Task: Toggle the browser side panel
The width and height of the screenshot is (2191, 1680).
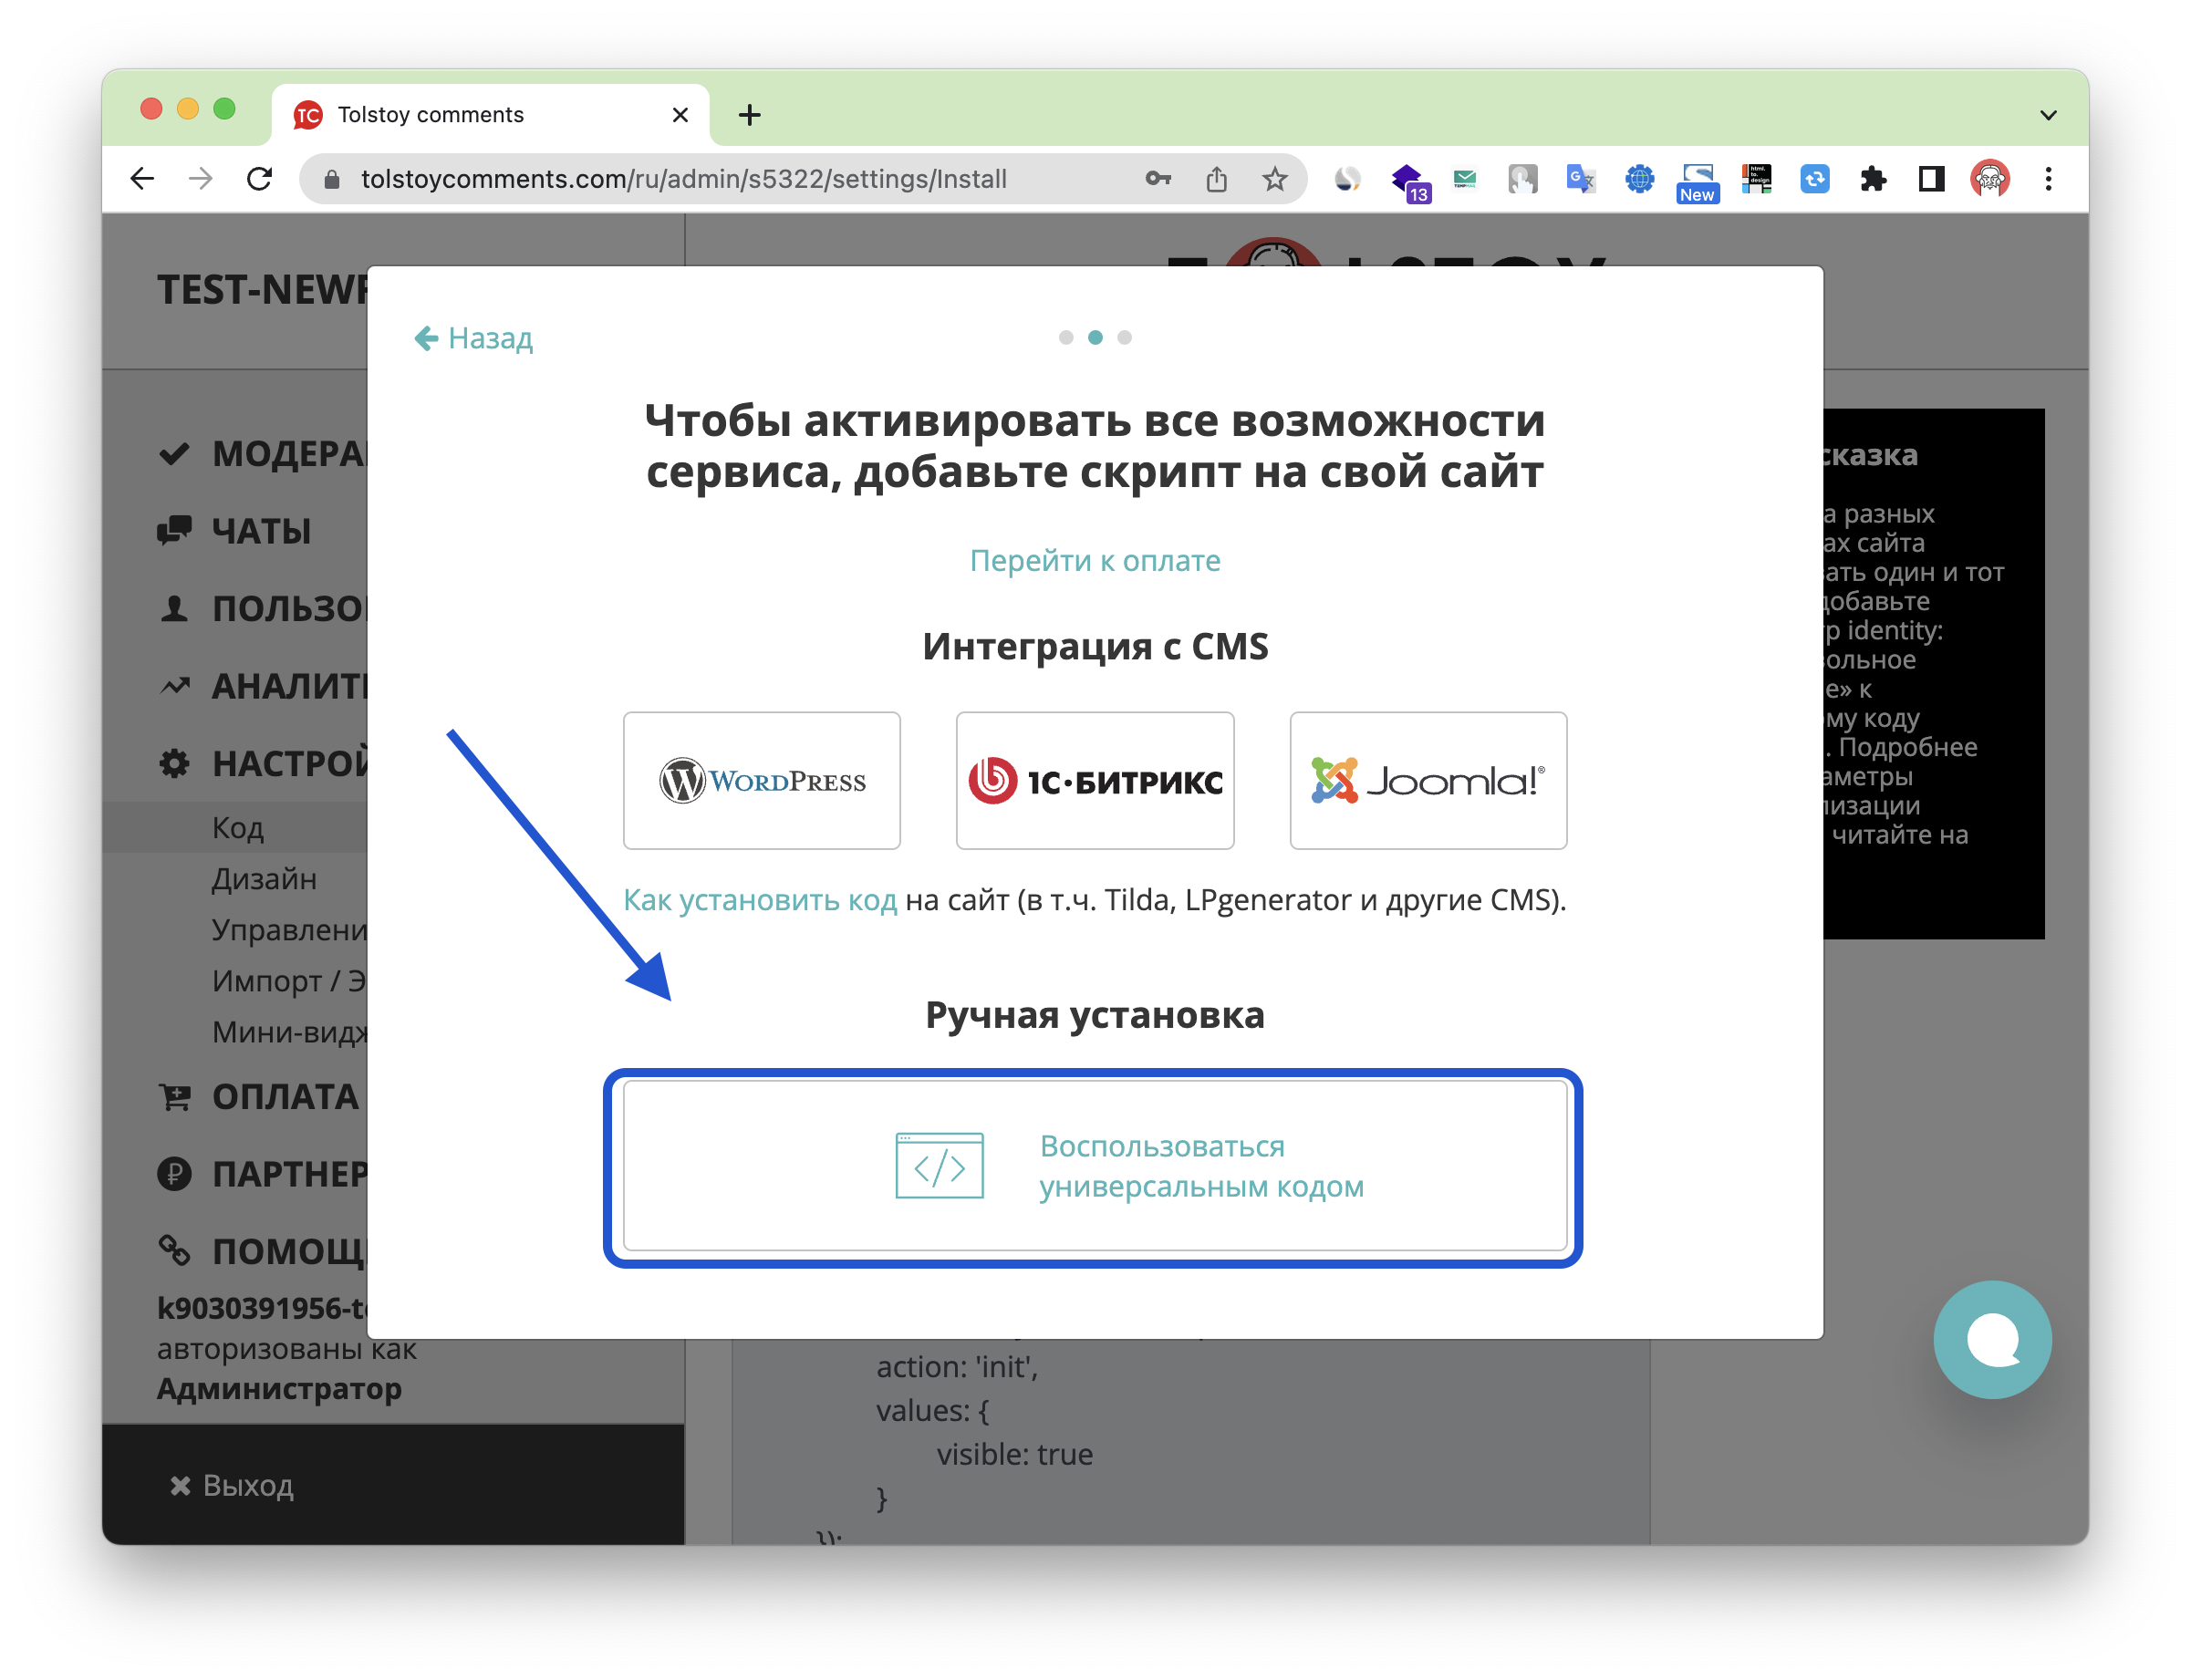Action: click(x=1931, y=179)
